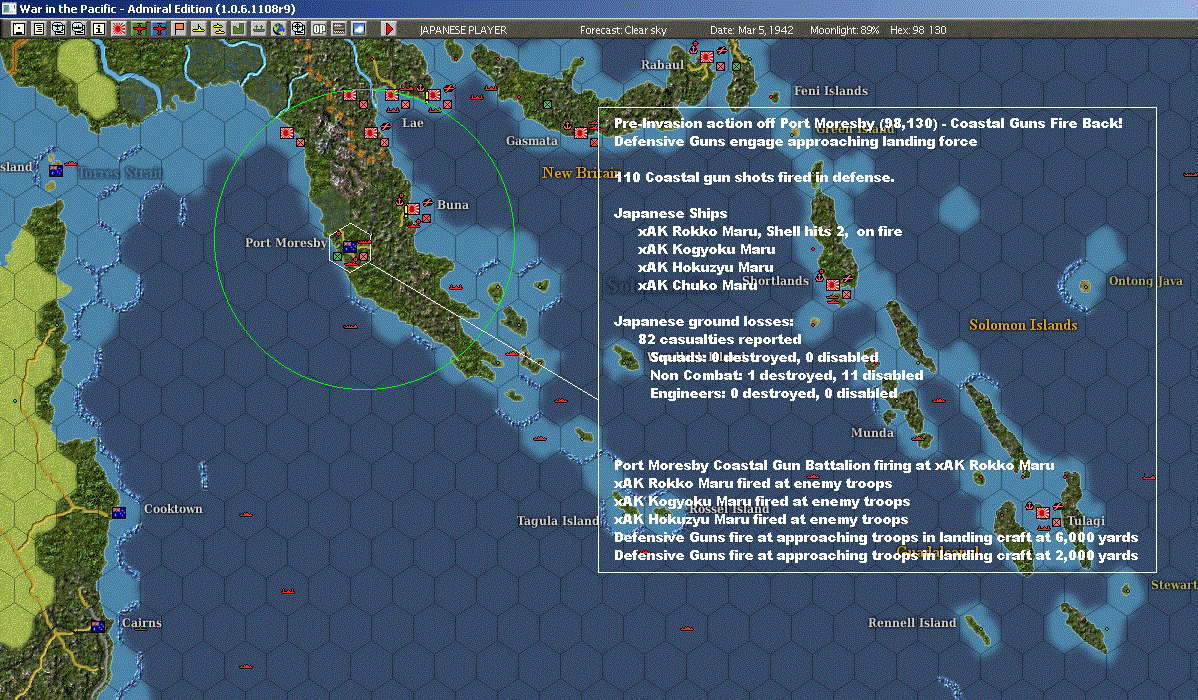Click the green land base toolbar icon

(238, 29)
